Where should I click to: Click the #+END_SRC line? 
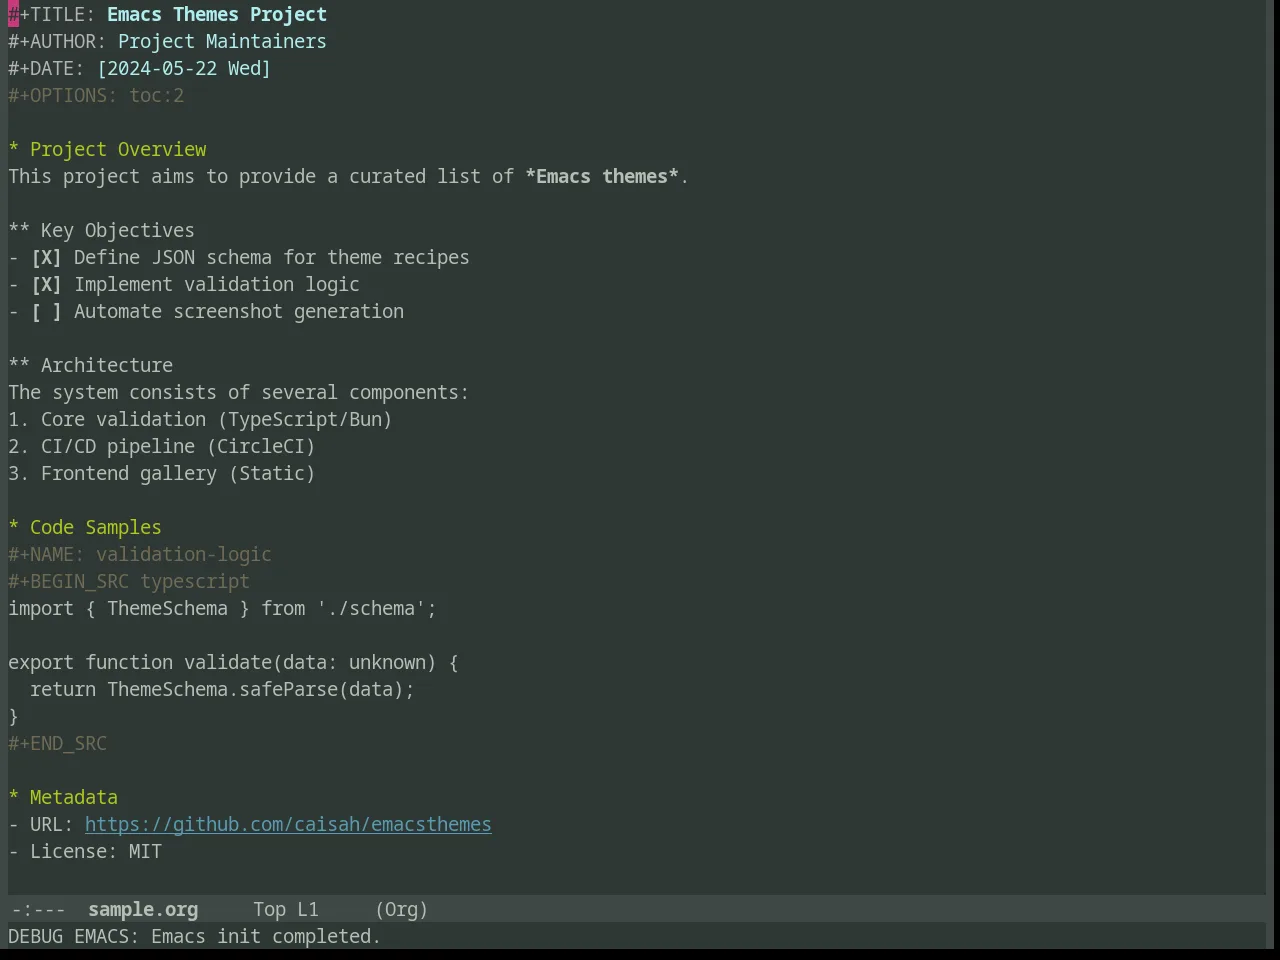pos(57,744)
